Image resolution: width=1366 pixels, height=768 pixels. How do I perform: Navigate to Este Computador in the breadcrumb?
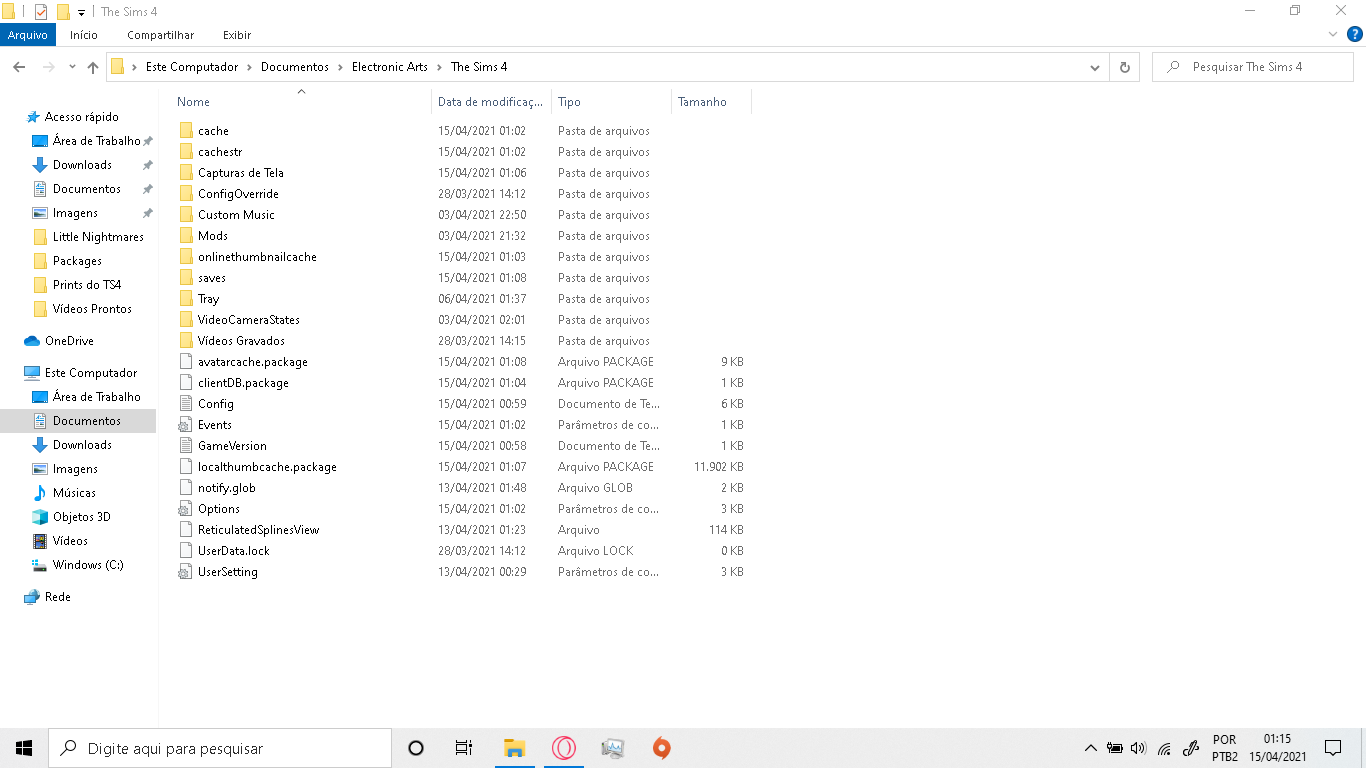tap(192, 67)
